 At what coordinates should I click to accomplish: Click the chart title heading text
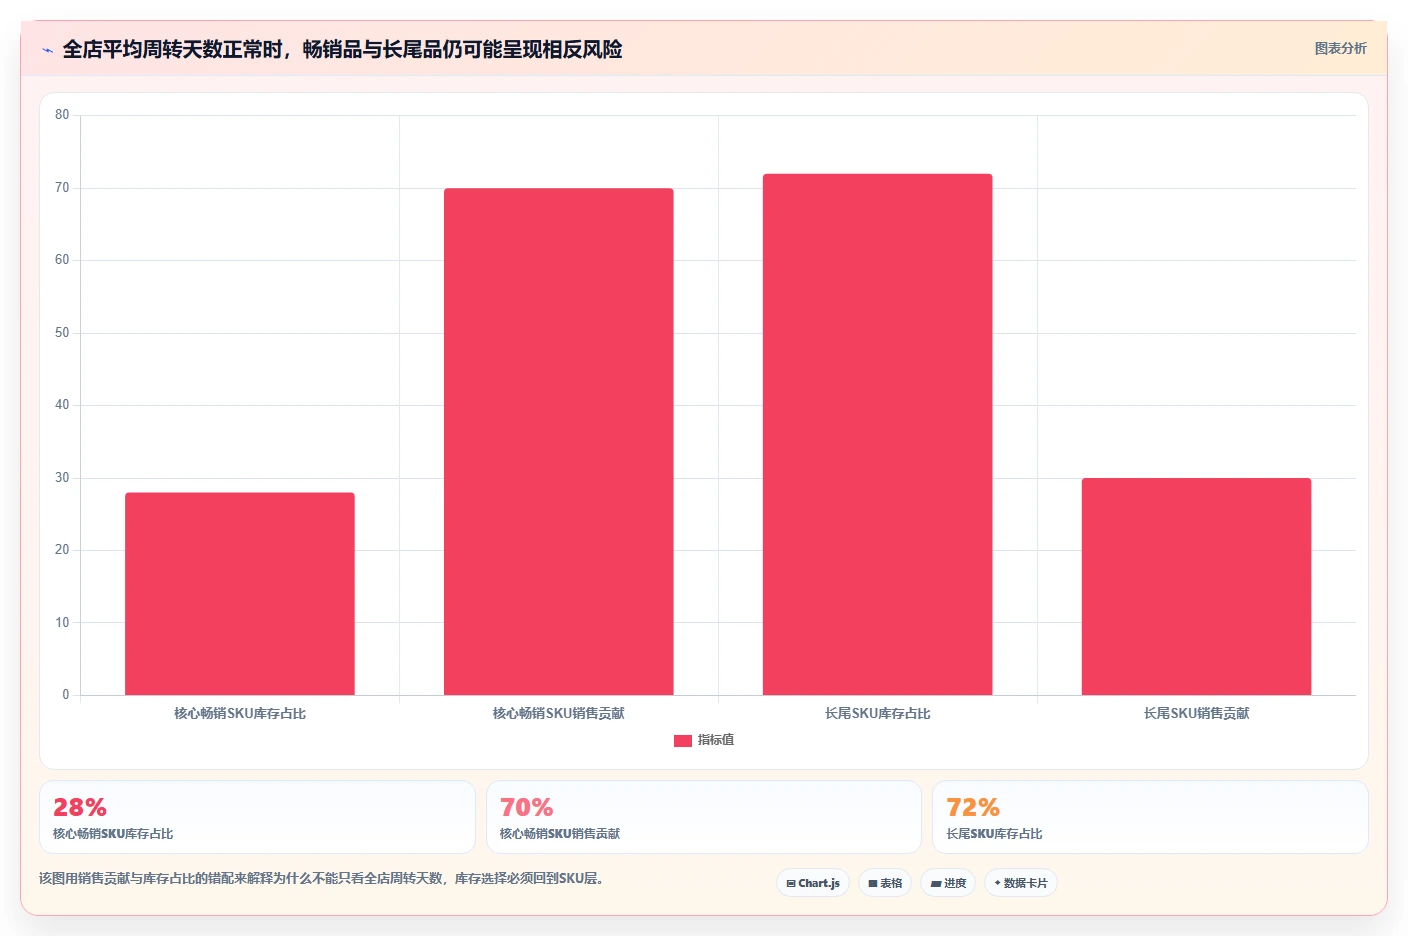click(x=342, y=49)
